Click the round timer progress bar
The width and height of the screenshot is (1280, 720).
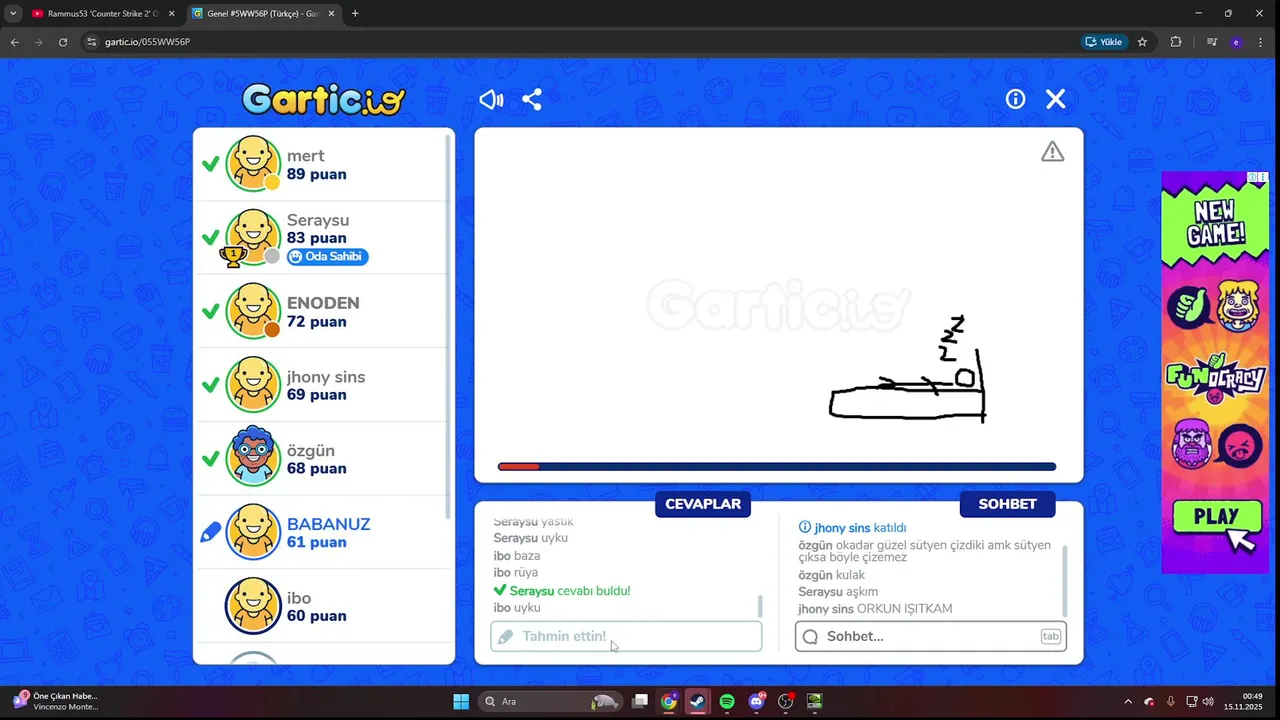point(777,466)
